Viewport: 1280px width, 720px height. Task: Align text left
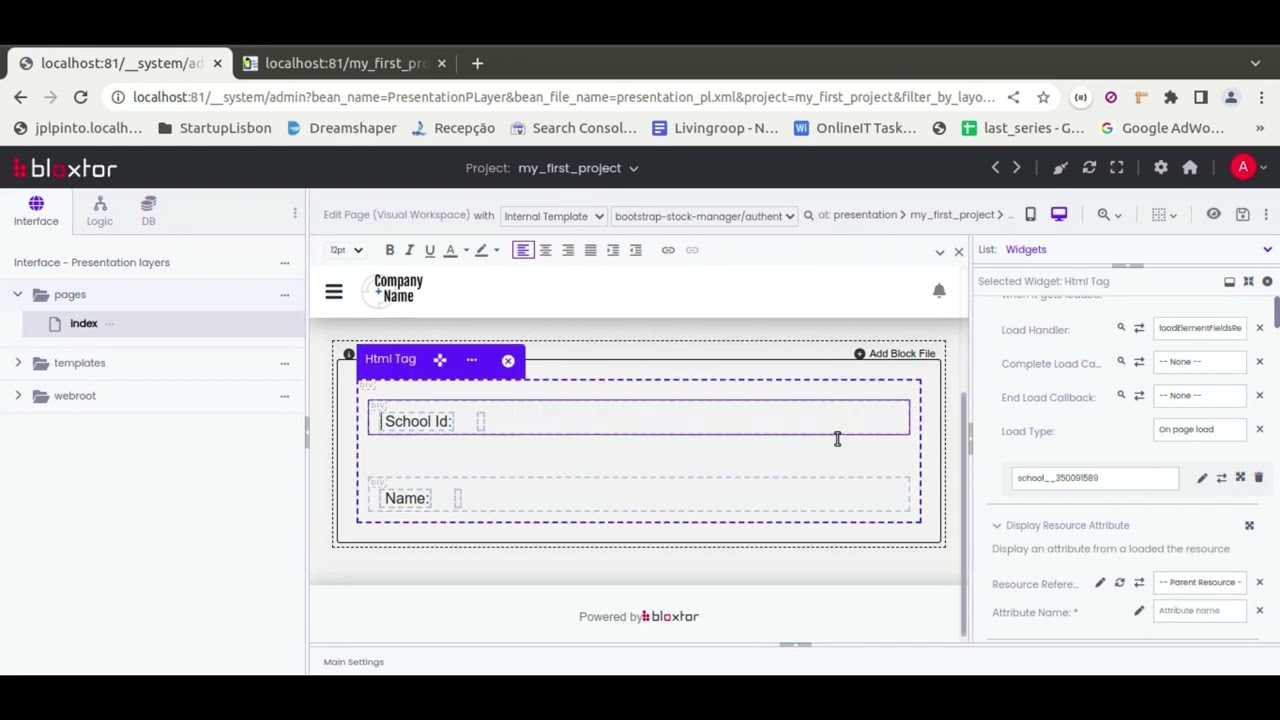[523, 250]
